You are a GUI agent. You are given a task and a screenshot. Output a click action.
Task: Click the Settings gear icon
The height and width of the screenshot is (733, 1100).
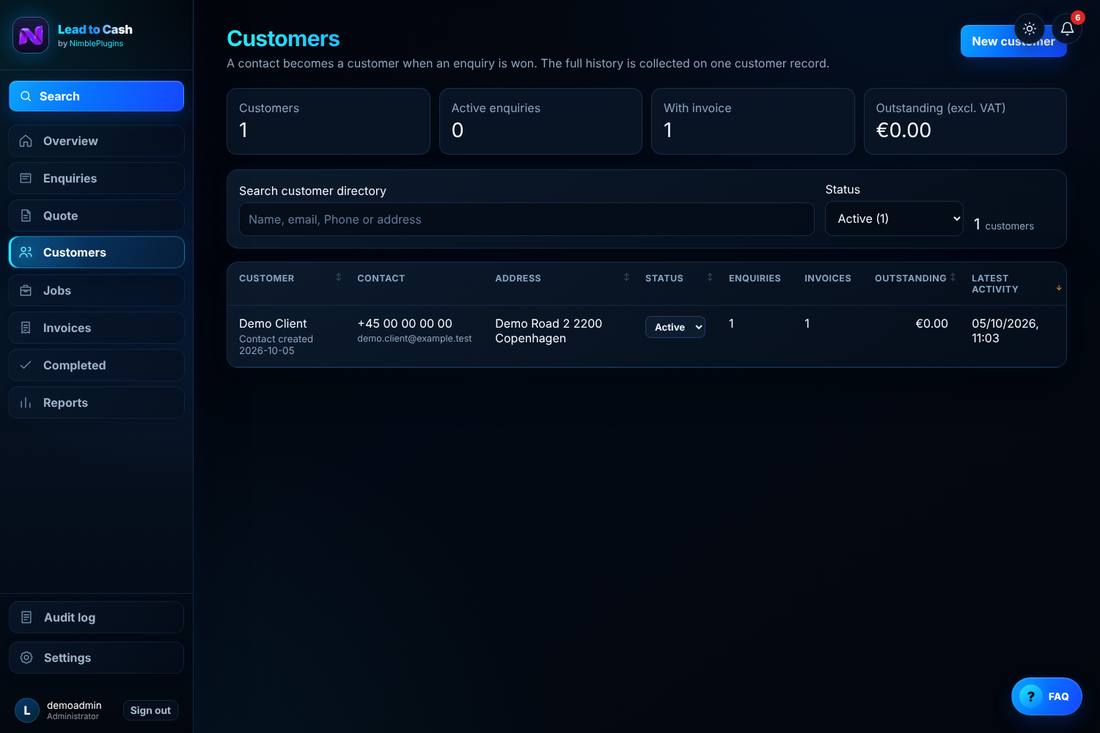pos(26,657)
